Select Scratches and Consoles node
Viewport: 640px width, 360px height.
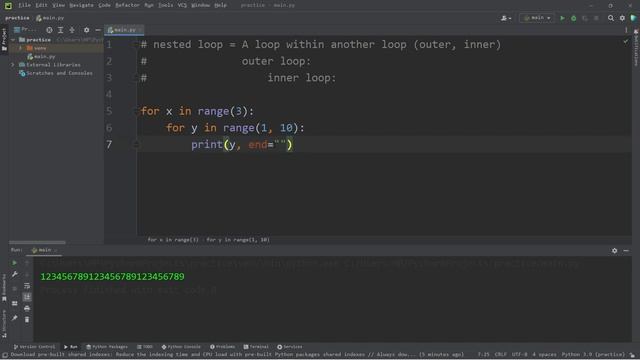[59, 73]
